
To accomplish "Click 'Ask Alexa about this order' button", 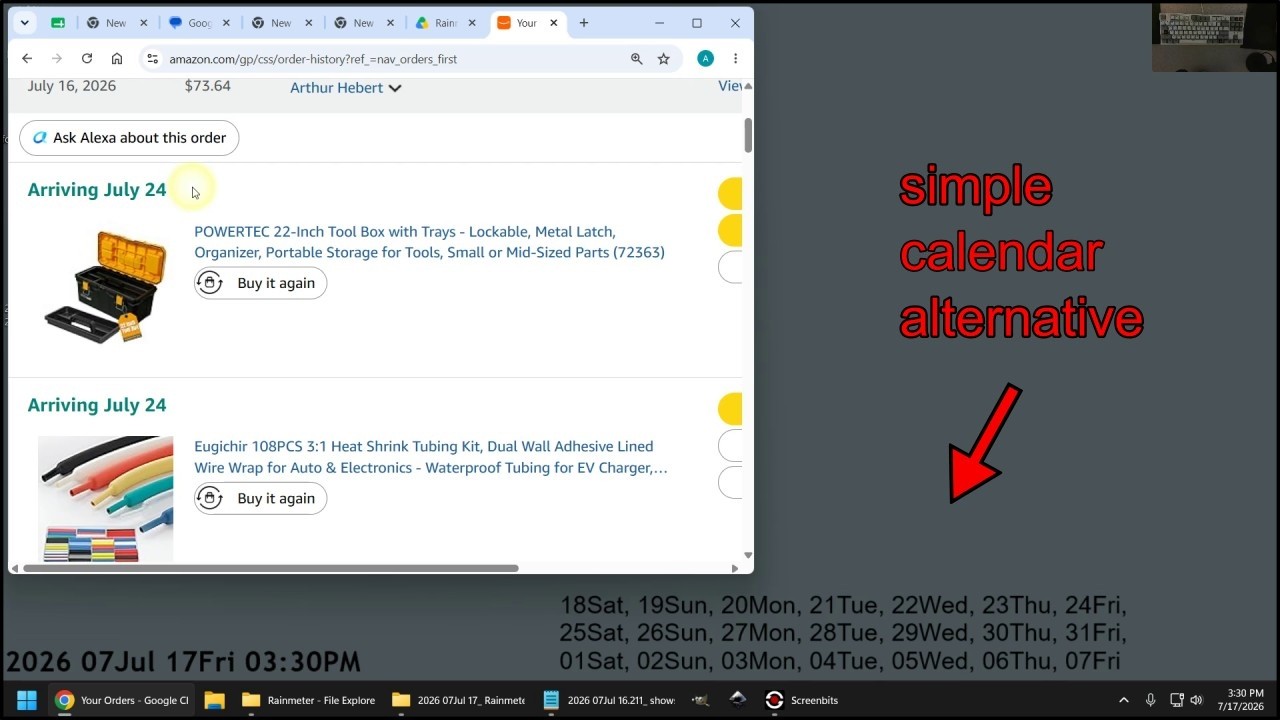I will pyautogui.click(x=129, y=138).
